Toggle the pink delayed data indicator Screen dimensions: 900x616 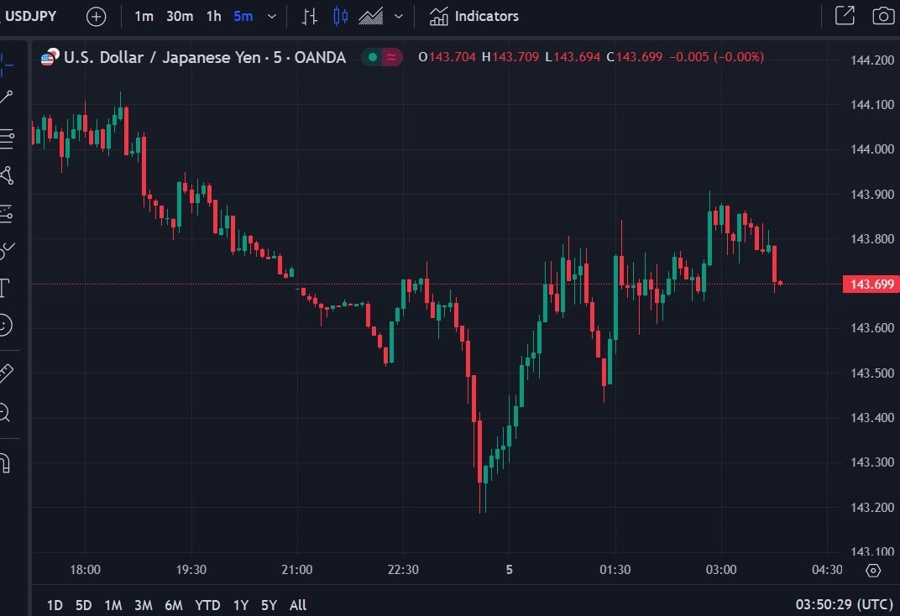tap(391, 57)
